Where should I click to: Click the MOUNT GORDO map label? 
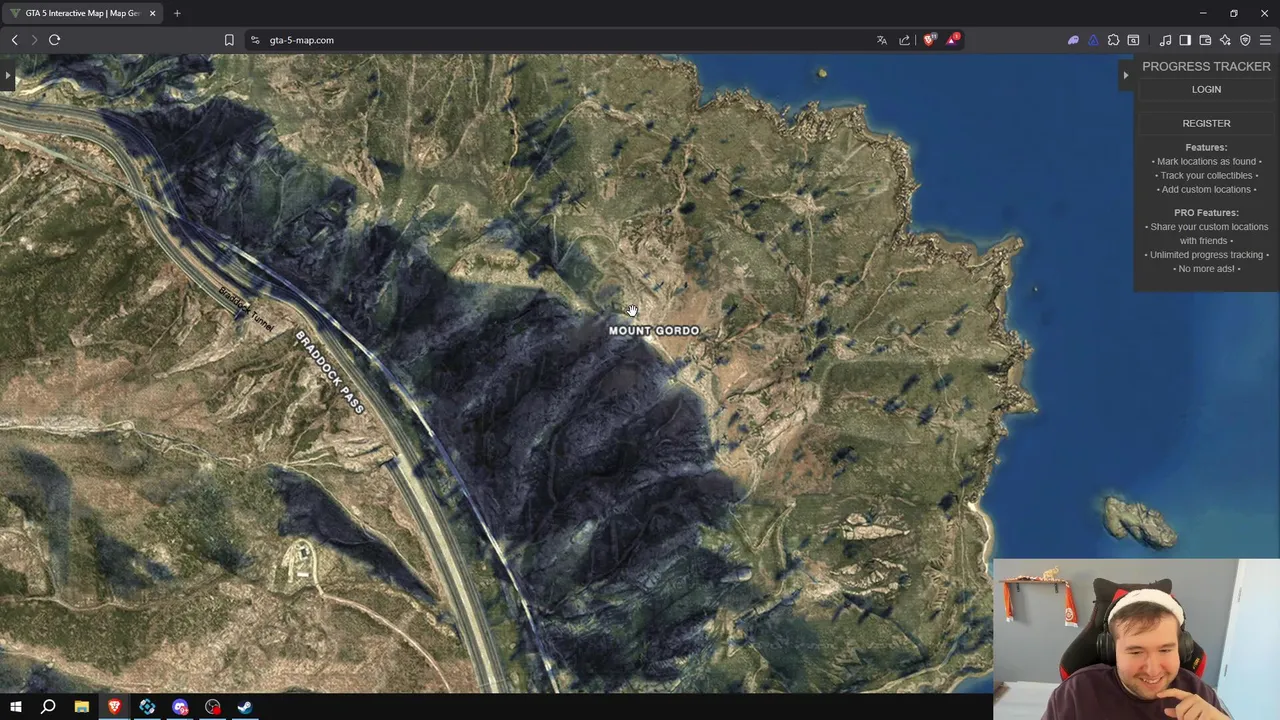(654, 330)
